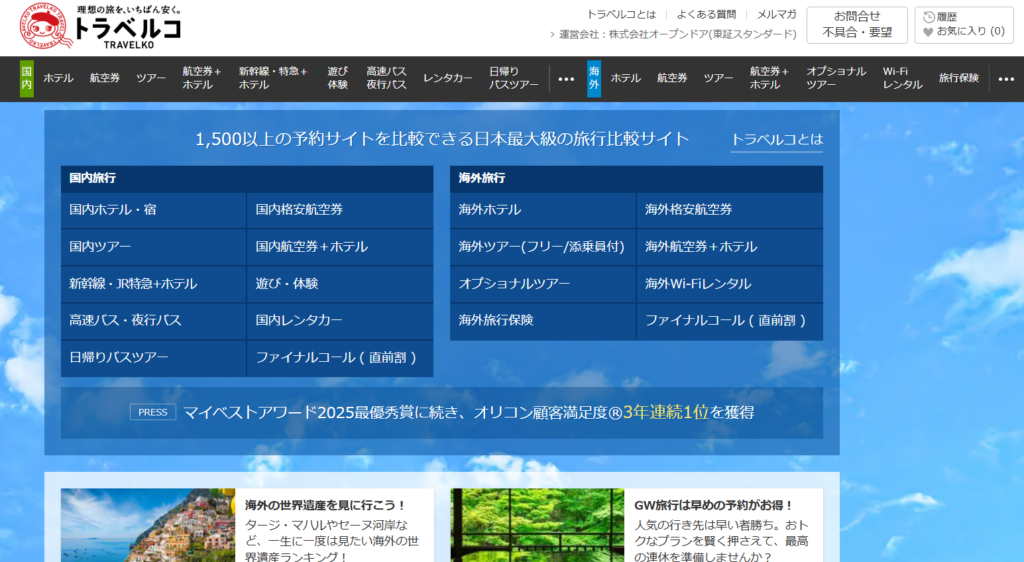Click the お問合せ 不具合・要望 button
The width and height of the screenshot is (1024, 562).
click(x=857, y=25)
